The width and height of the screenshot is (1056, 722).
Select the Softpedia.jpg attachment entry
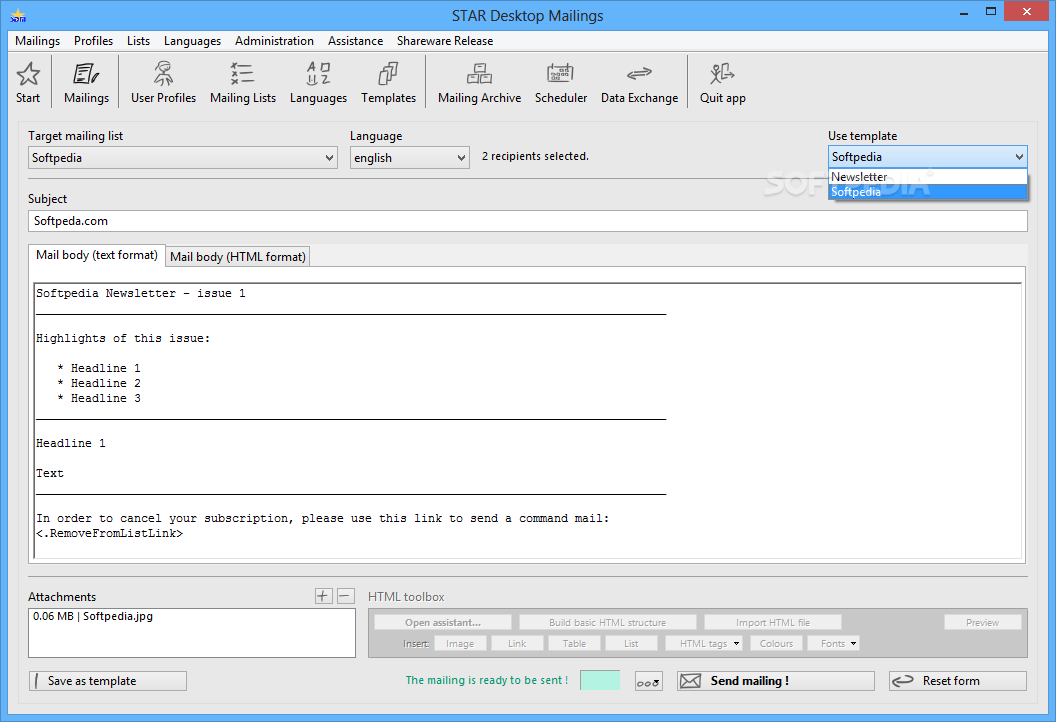tap(93, 616)
